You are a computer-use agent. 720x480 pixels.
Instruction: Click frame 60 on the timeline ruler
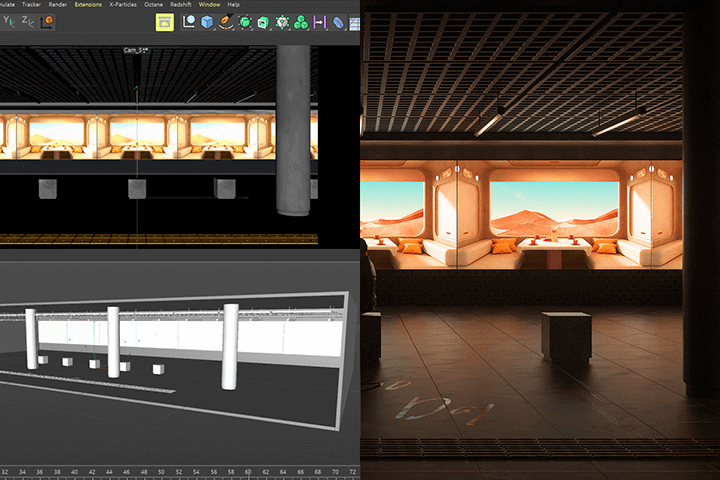click(x=247, y=470)
